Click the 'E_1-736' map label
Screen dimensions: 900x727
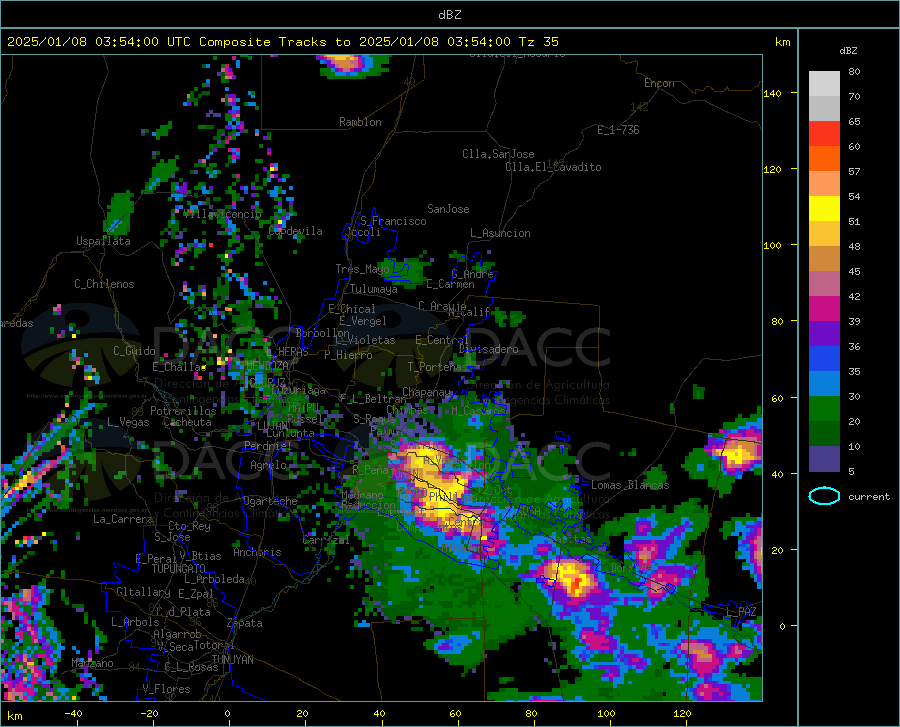(618, 130)
